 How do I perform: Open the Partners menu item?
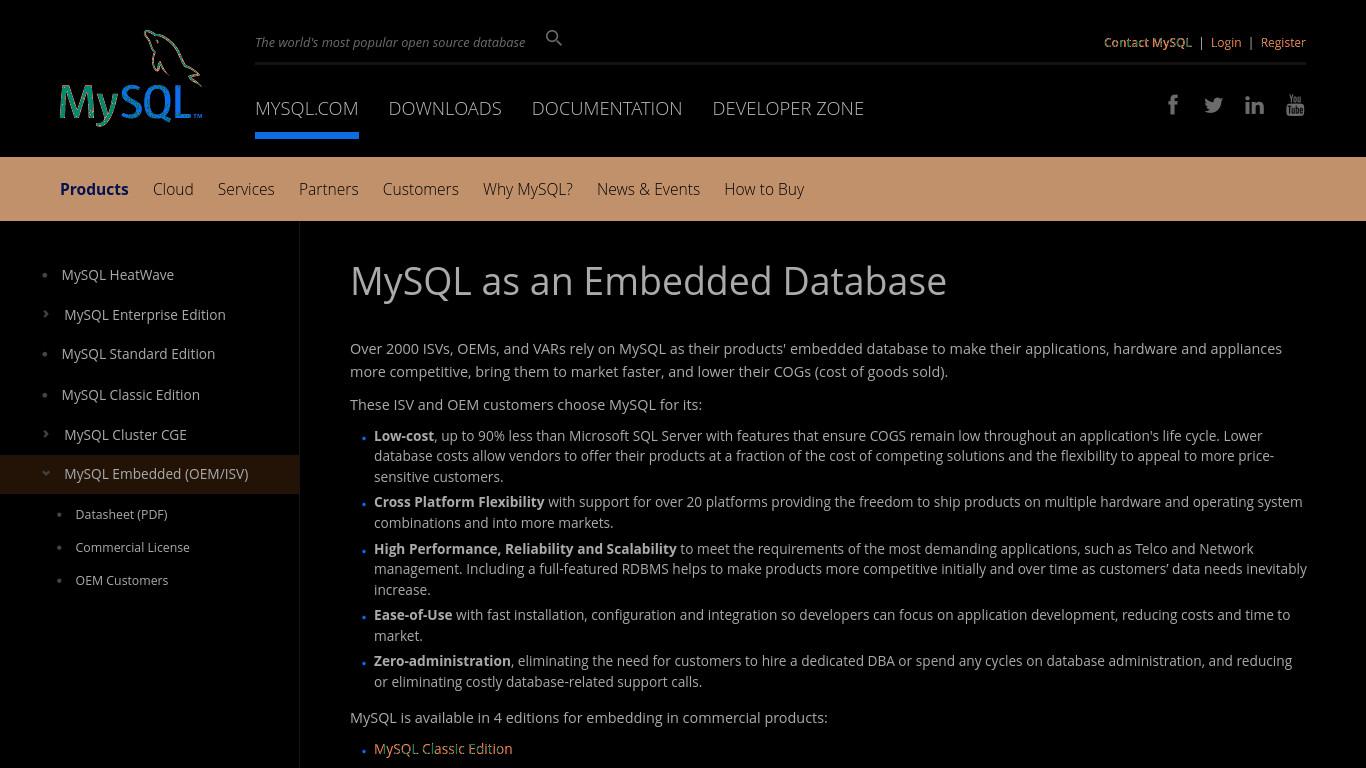[x=328, y=189]
